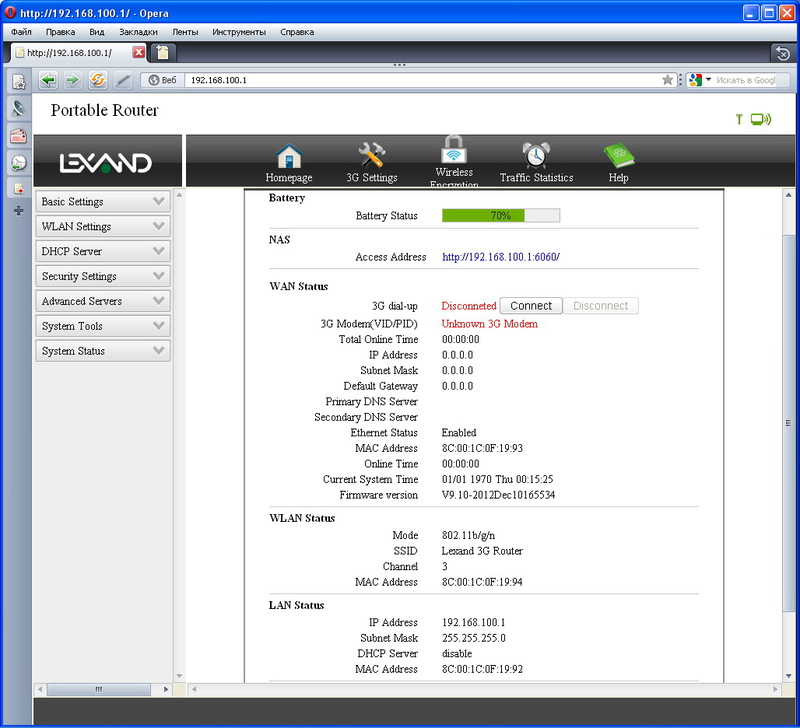Open 3G Settings tools icon
The height and width of the screenshot is (728, 800).
pyautogui.click(x=371, y=155)
